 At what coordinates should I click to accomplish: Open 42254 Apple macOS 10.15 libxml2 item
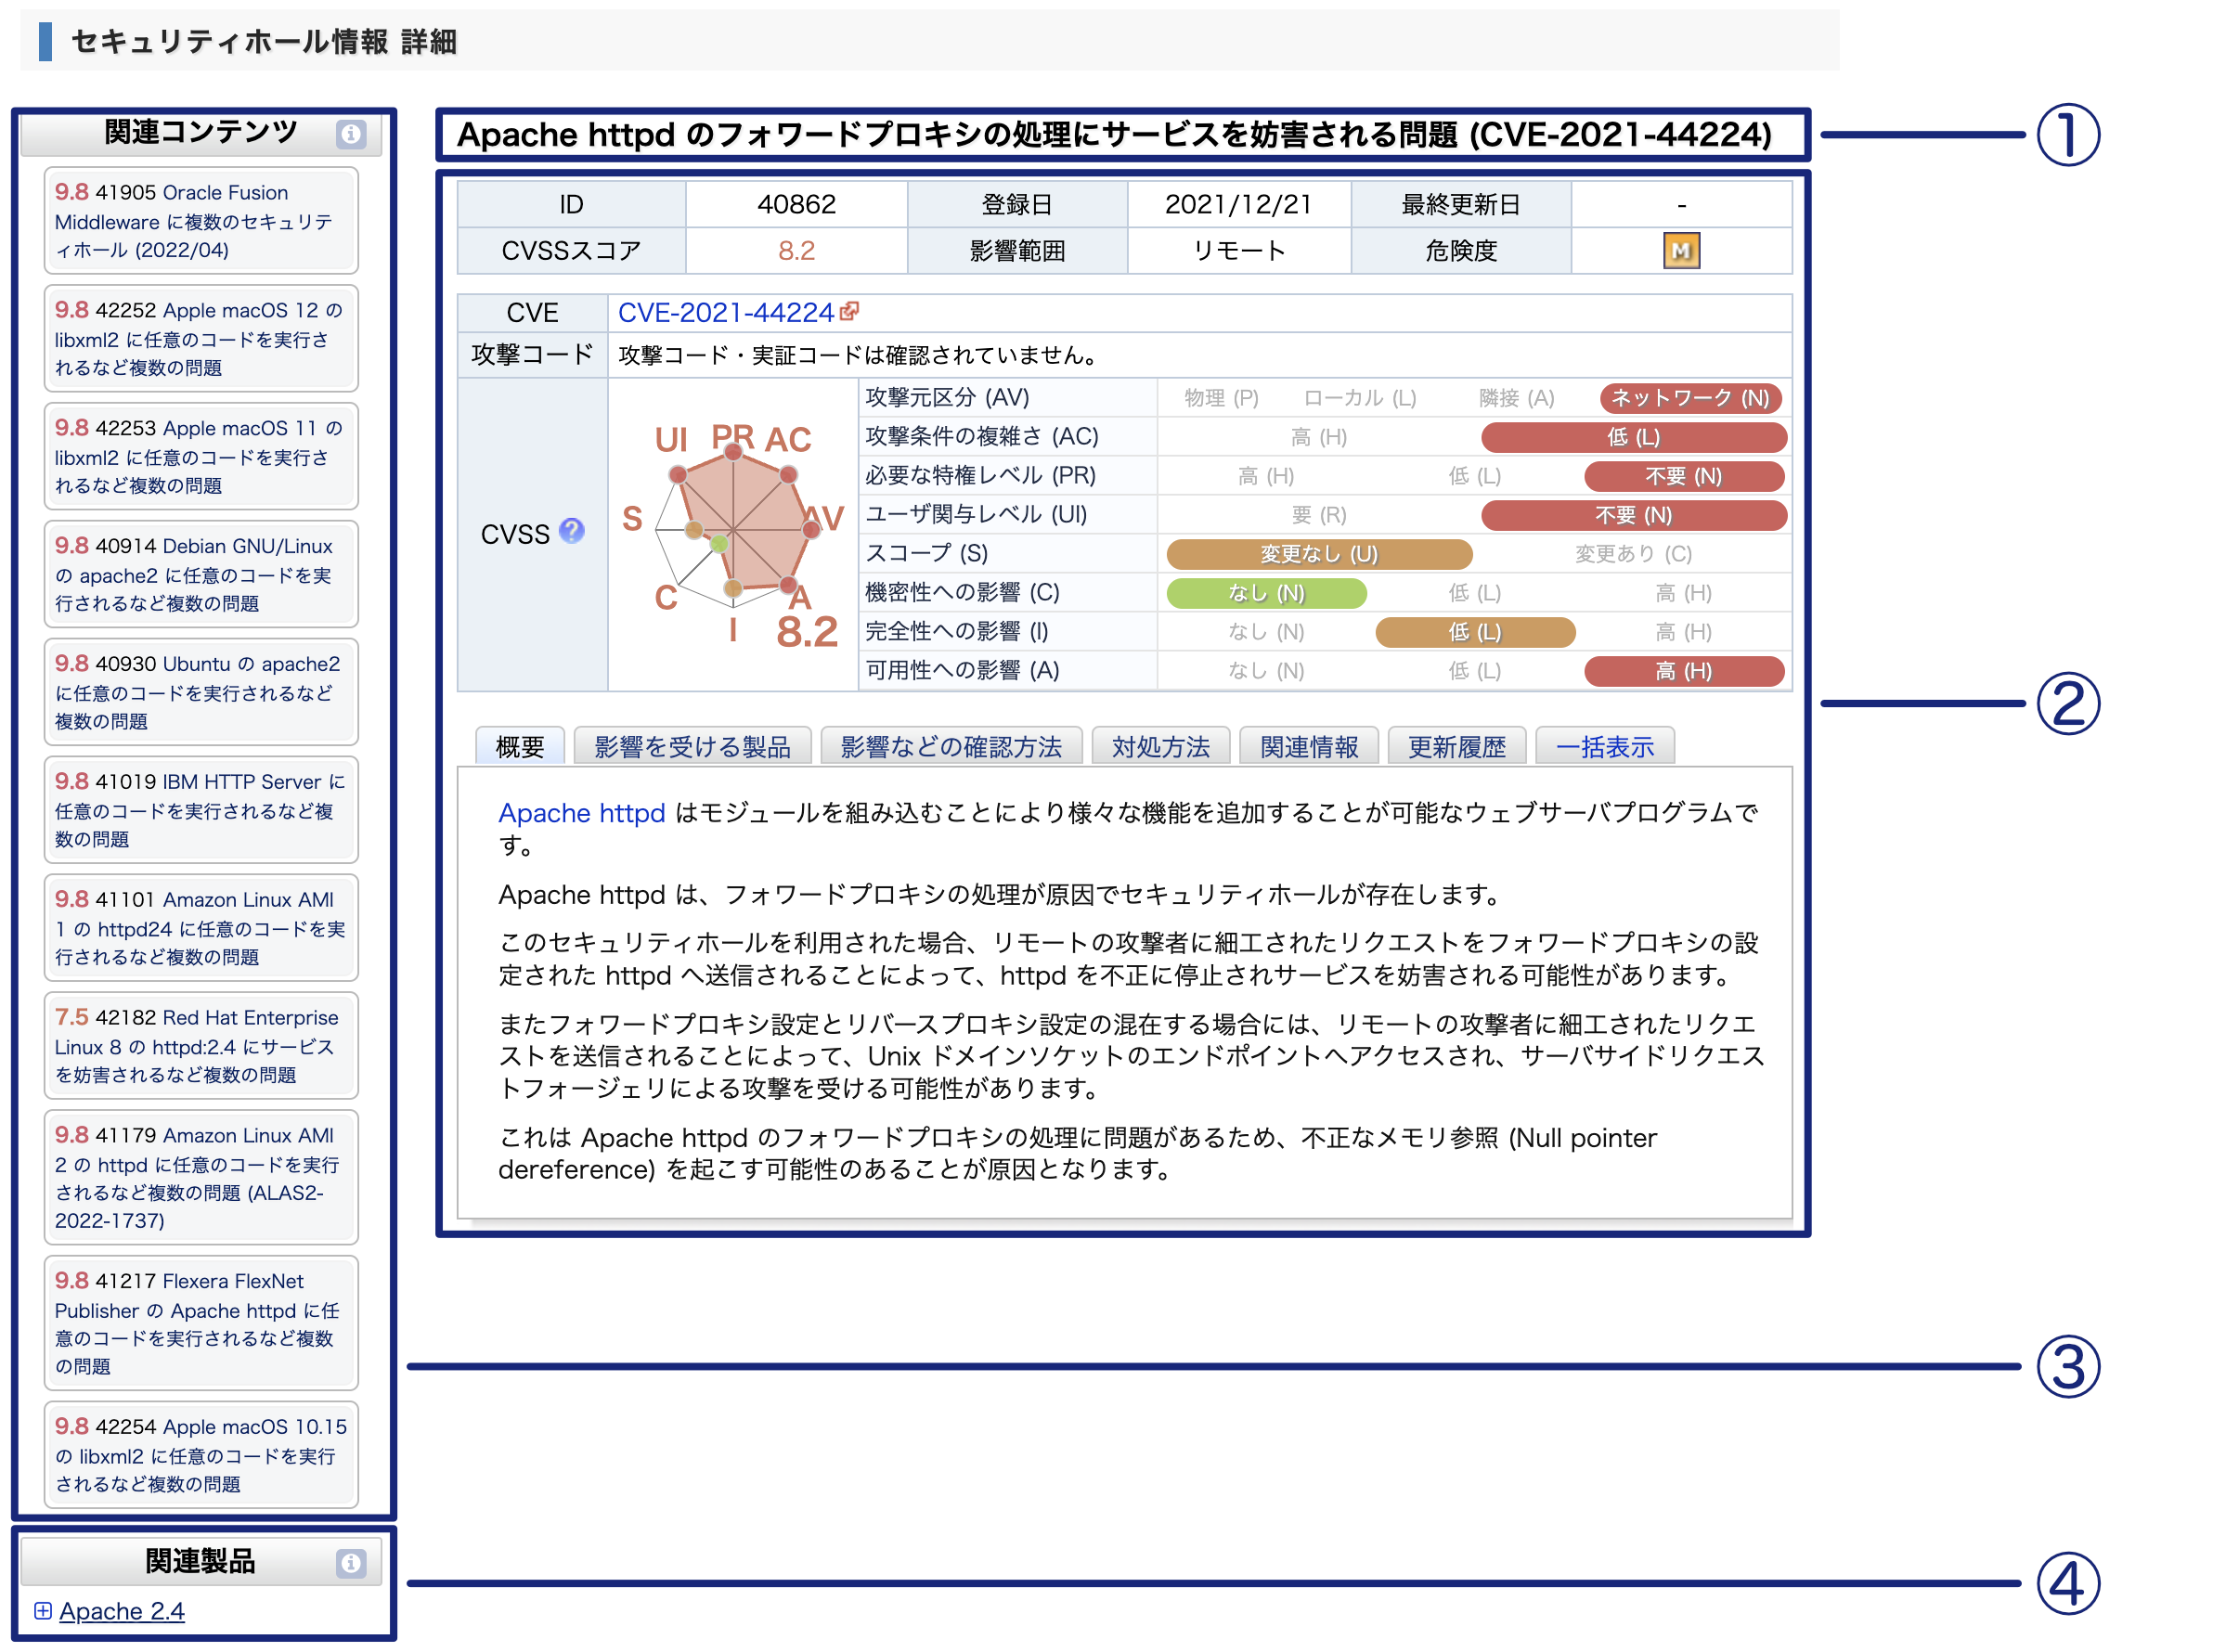pyautogui.click(x=201, y=1455)
